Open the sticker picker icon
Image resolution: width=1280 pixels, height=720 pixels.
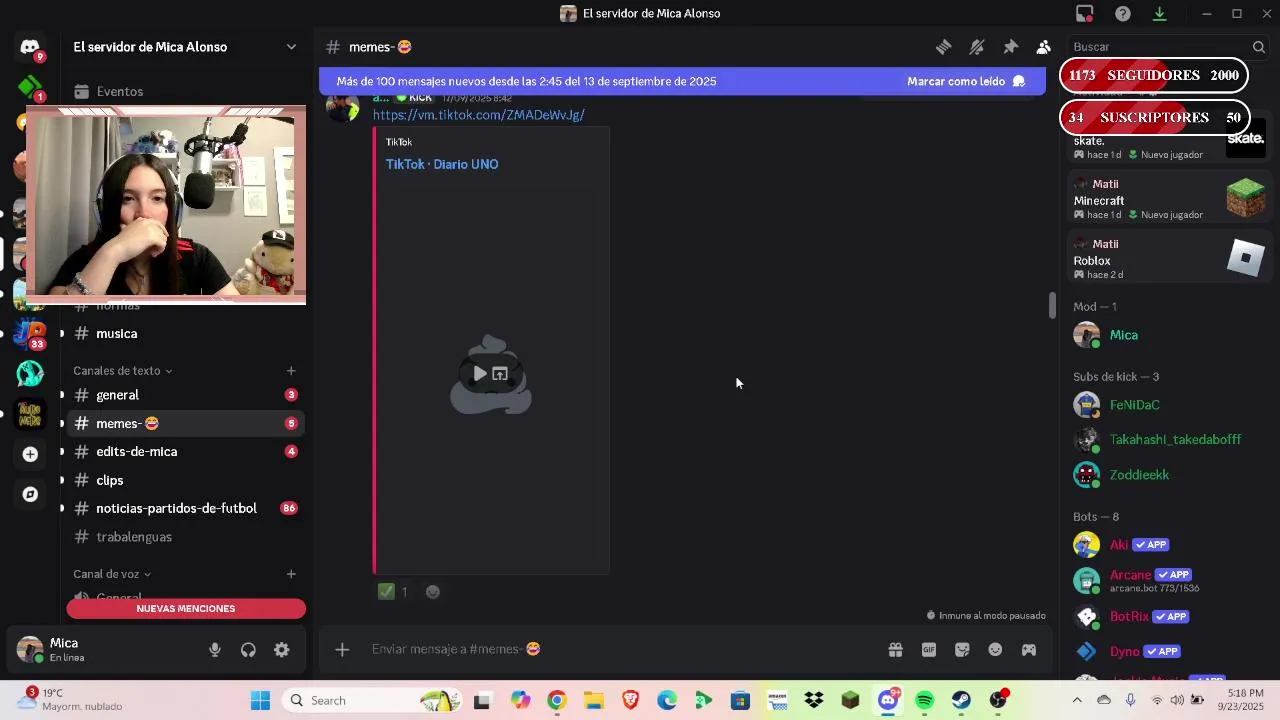962,649
